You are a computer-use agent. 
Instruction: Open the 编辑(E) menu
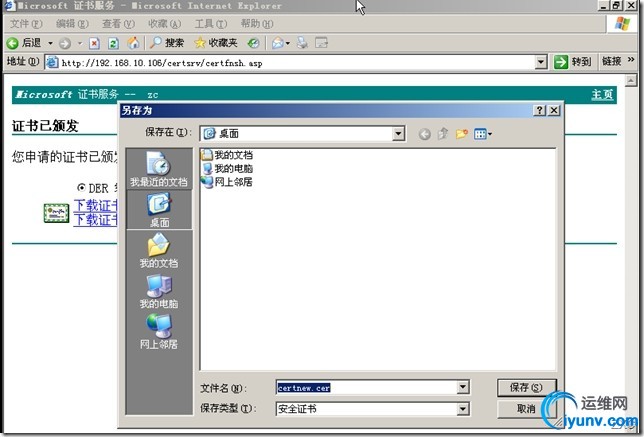pos(72,24)
